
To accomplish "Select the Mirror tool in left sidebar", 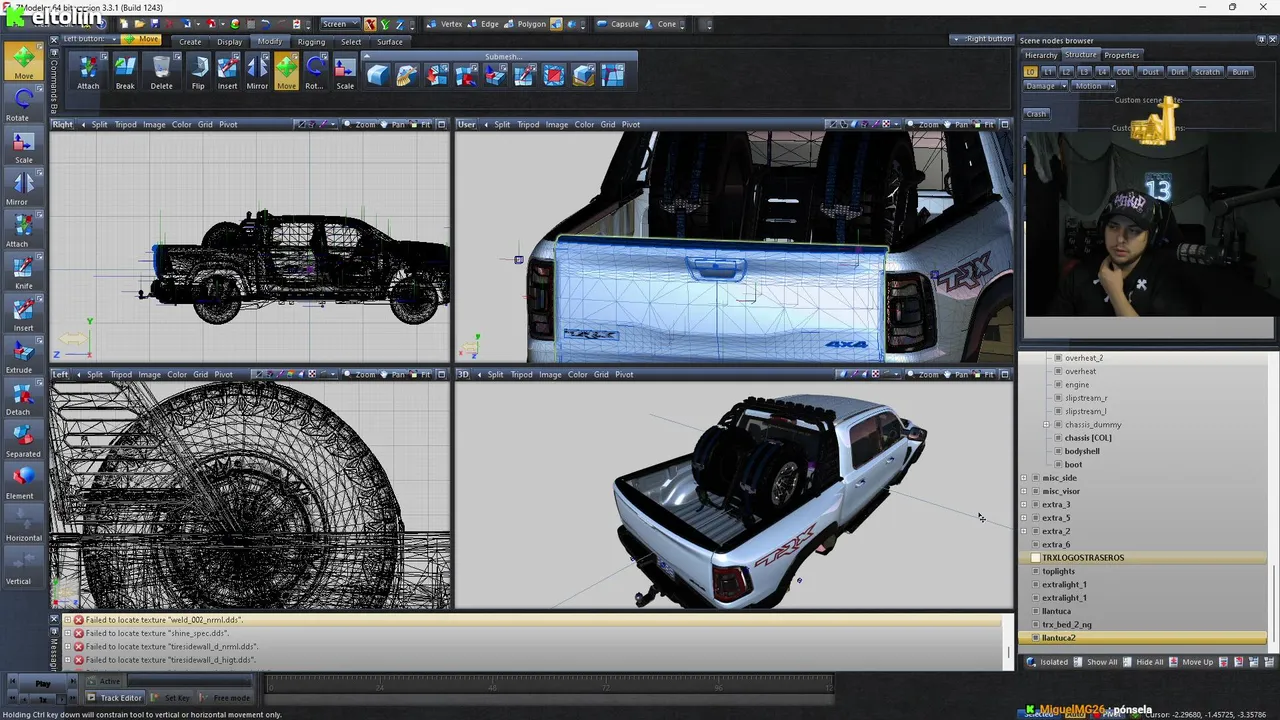I will [23, 188].
